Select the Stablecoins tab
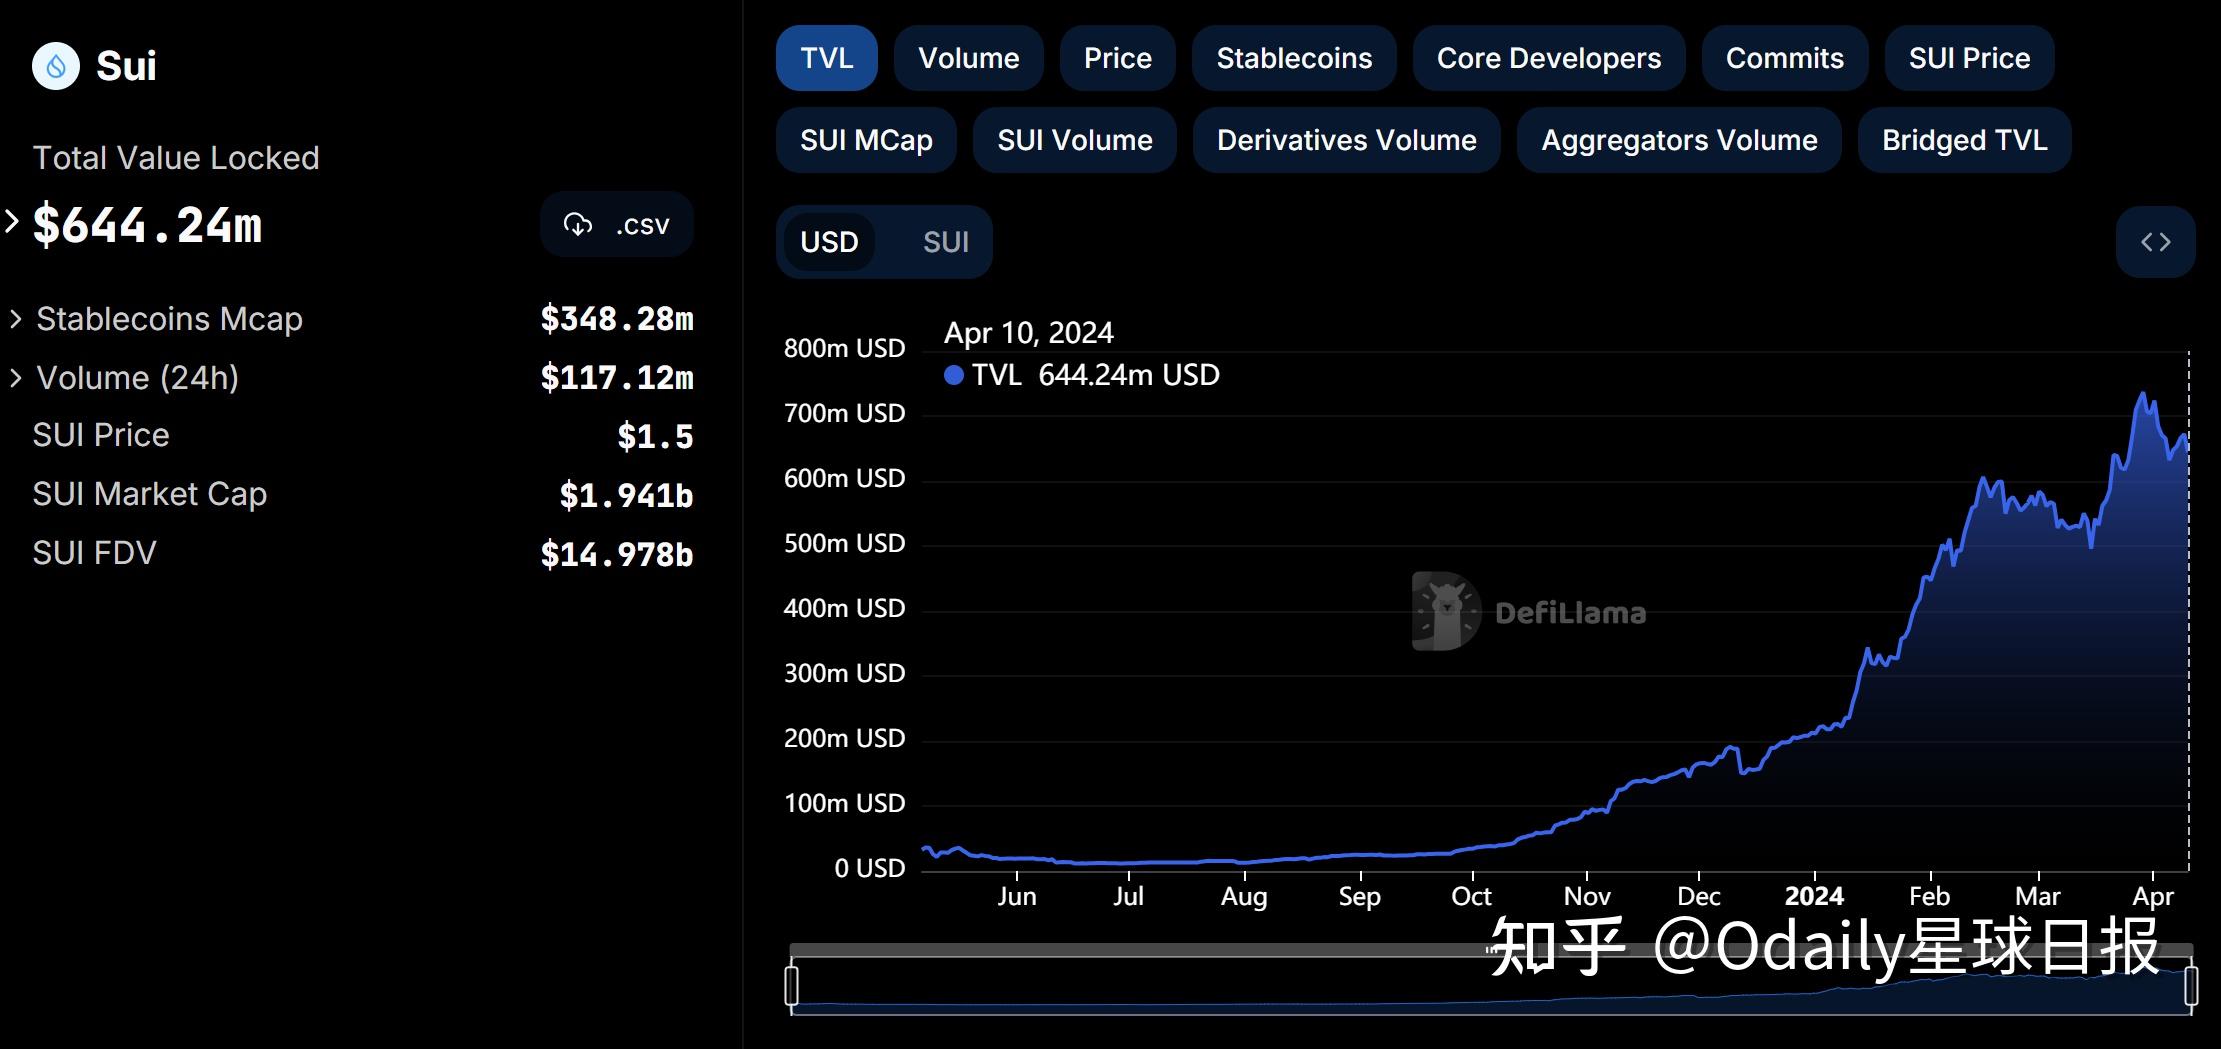The height and width of the screenshot is (1049, 2221). pos(1294,58)
